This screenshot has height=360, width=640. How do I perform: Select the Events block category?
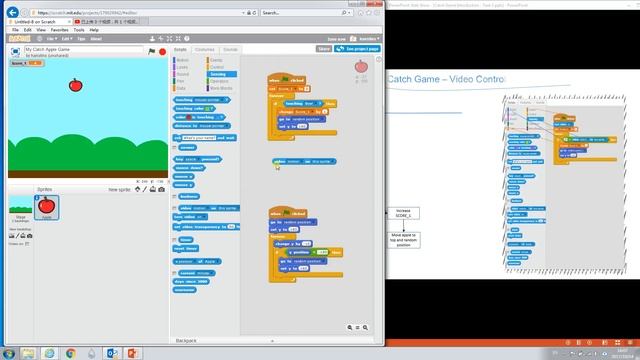(x=216, y=60)
